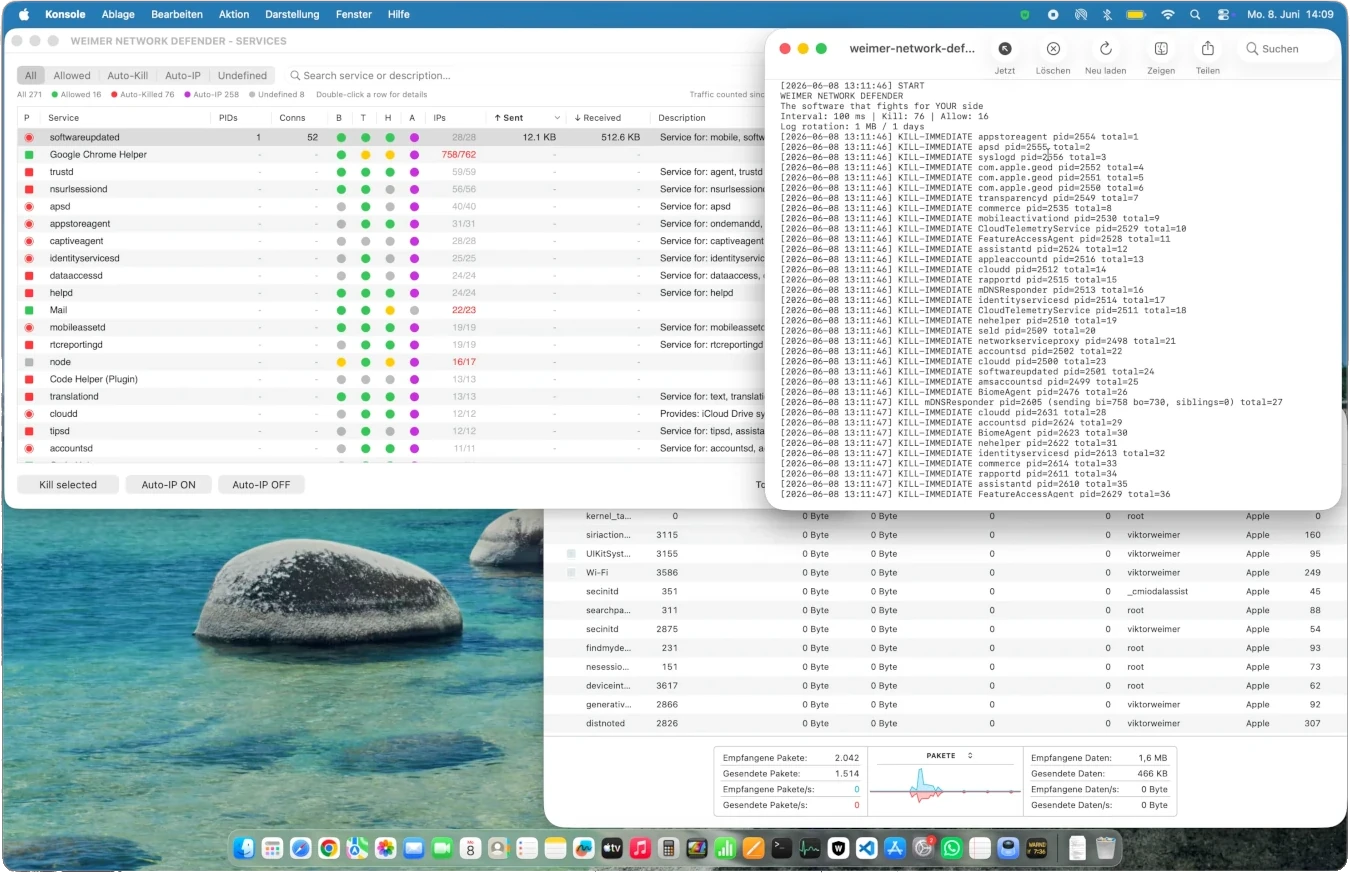Open Control Center from the menu bar

click(x=1223, y=15)
